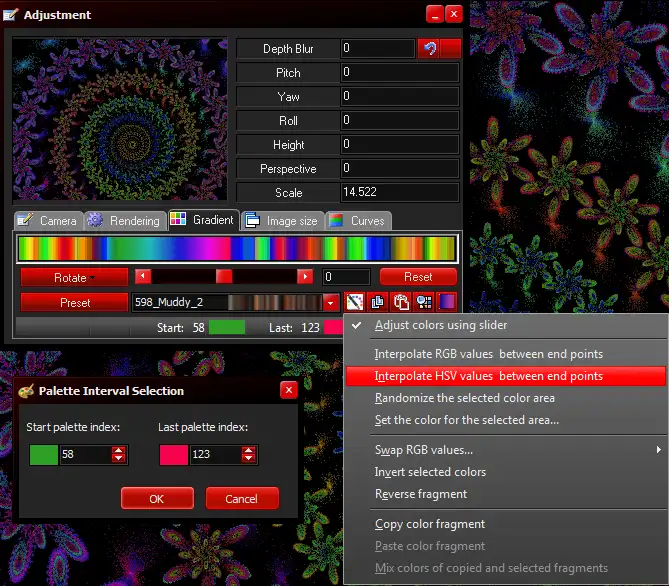Decrease the Last palette index with down arrow
Screen dimensions: 669x586
[248, 458]
